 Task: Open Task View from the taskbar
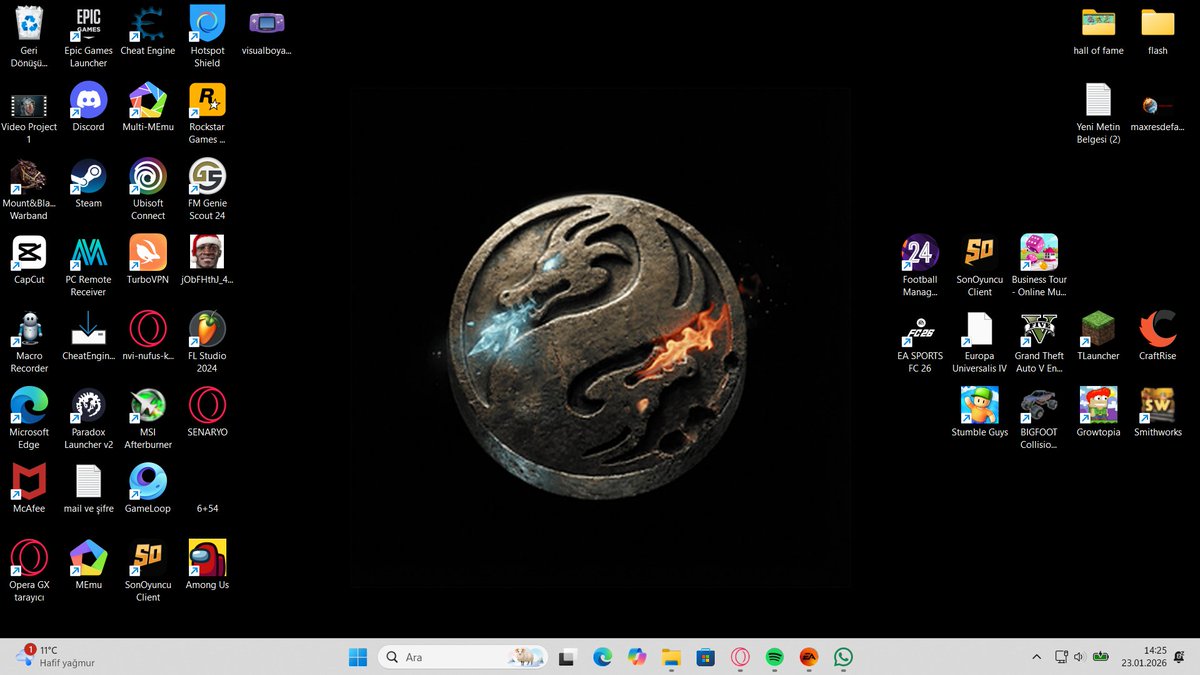[568, 657]
